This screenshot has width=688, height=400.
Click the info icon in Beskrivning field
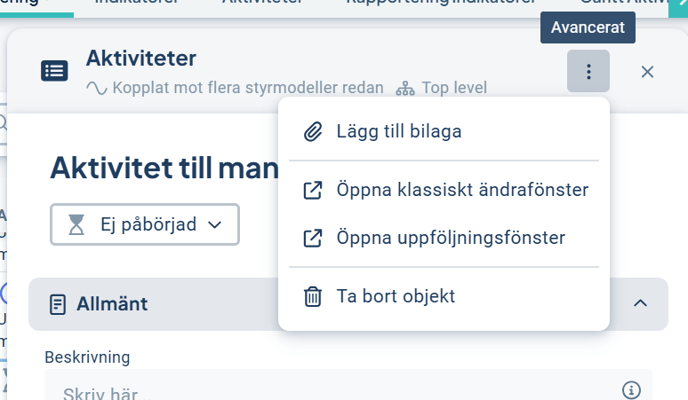(x=631, y=390)
